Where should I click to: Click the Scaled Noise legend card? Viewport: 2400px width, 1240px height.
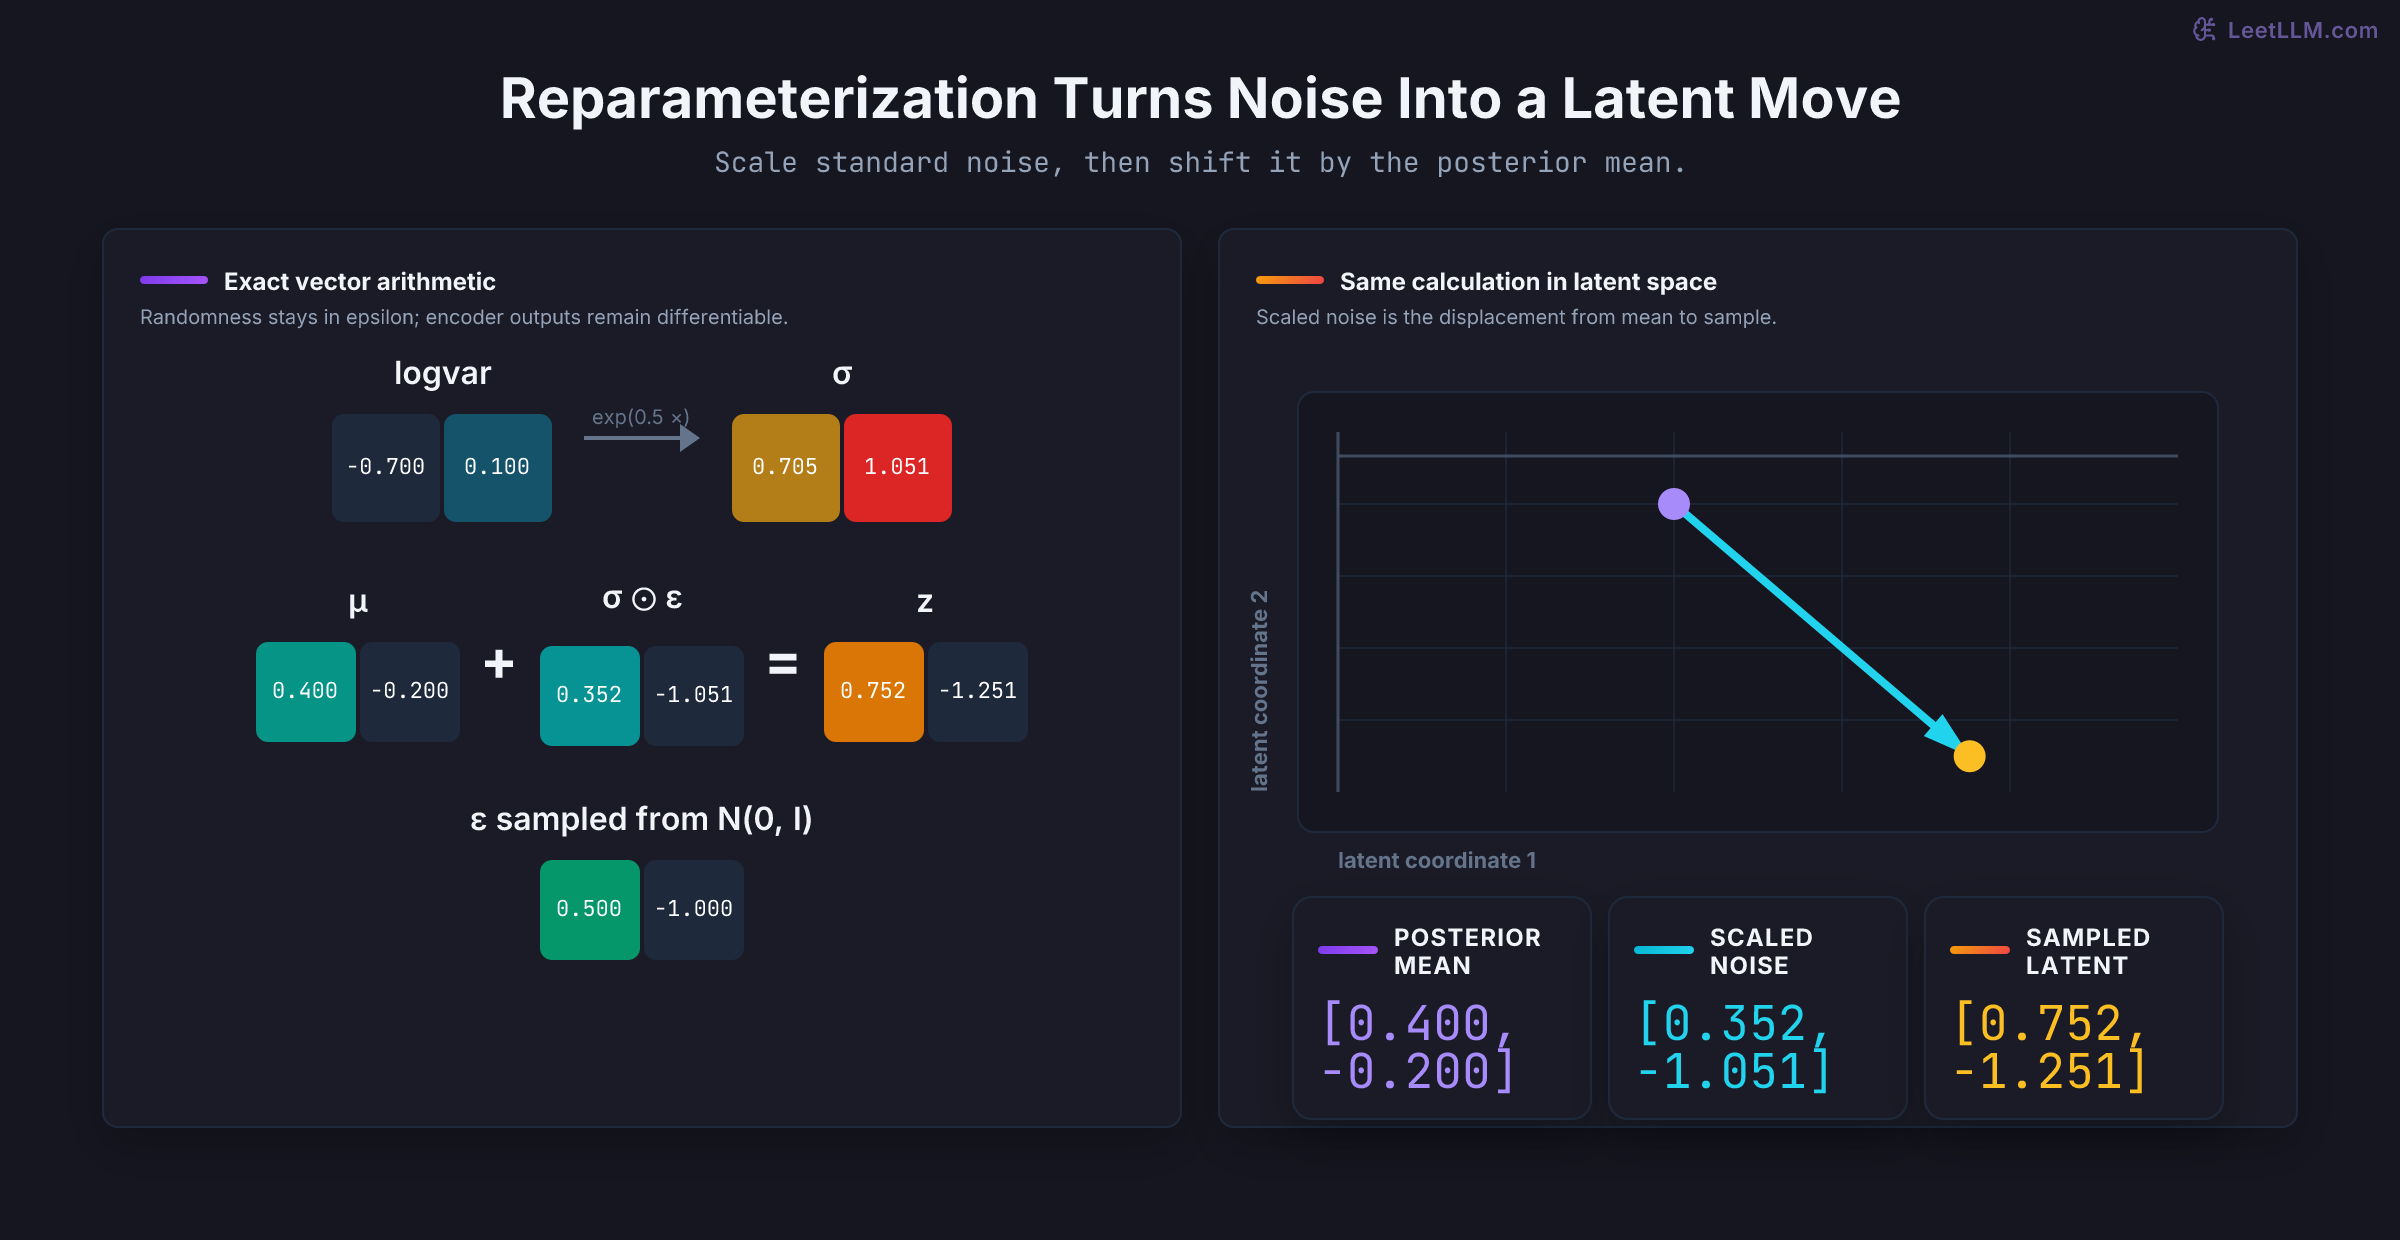pyautogui.click(x=1757, y=1007)
